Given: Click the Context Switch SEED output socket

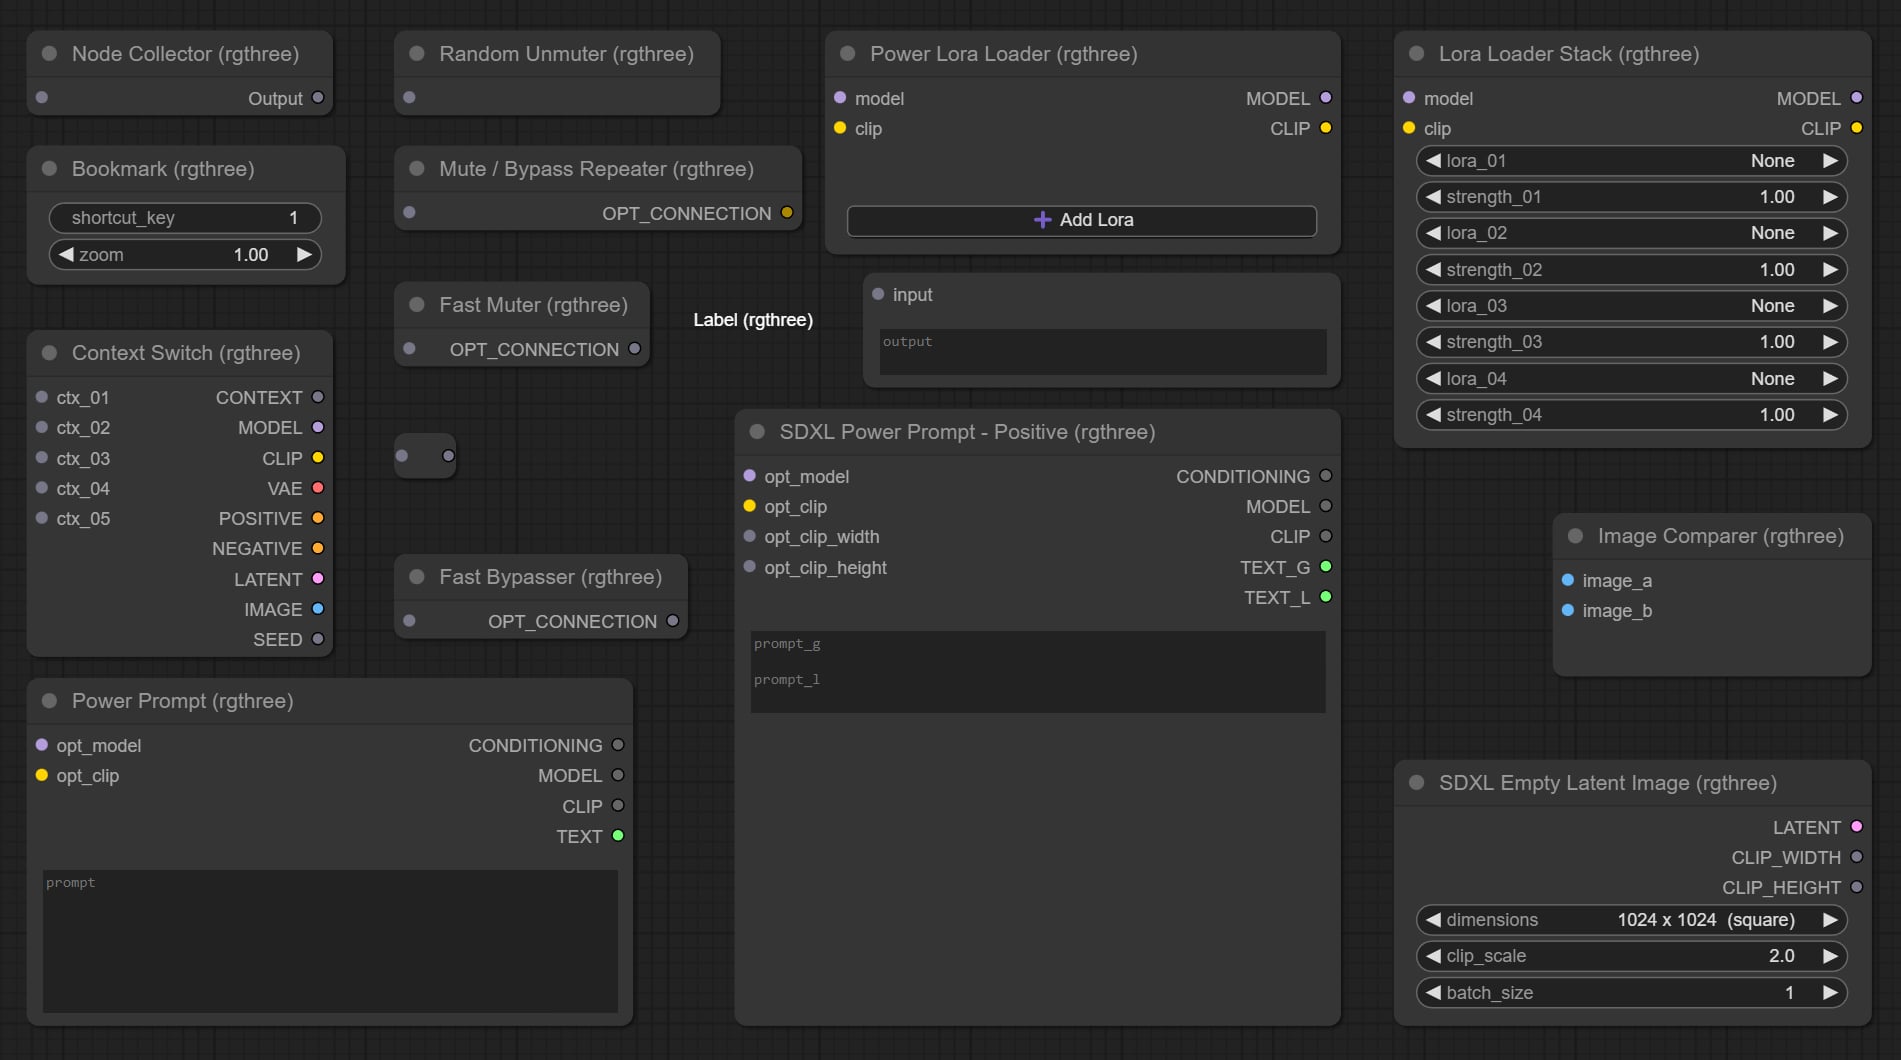Looking at the screenshot, I should [318, 639].
